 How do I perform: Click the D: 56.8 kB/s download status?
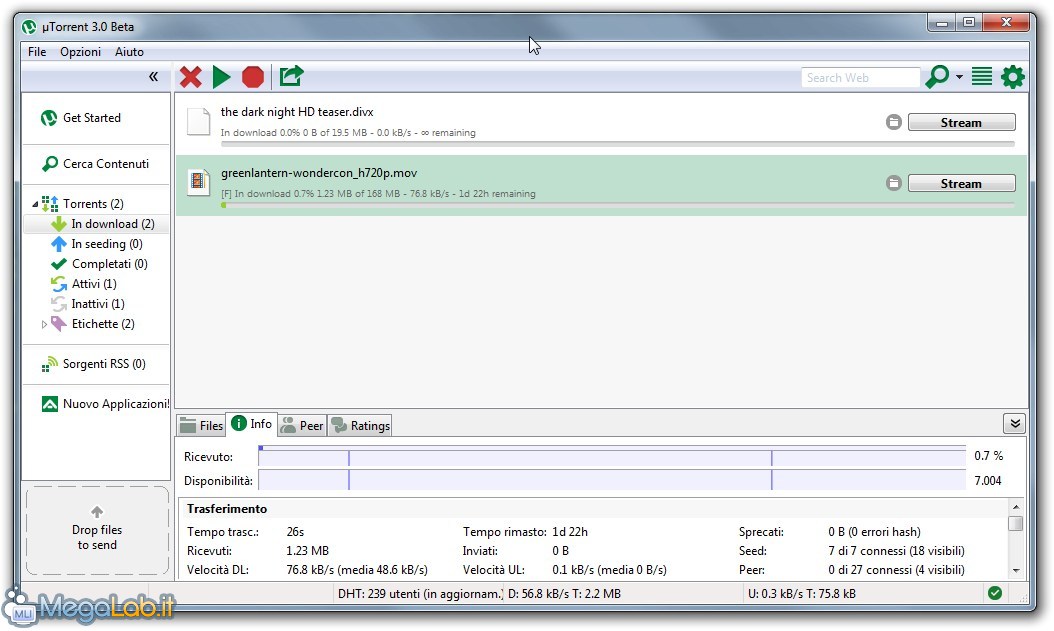(x=565, y=593)
